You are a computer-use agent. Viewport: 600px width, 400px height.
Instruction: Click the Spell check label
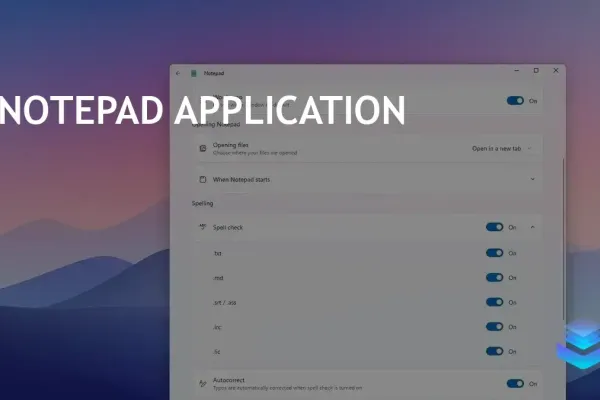click(x=228, y=227)
